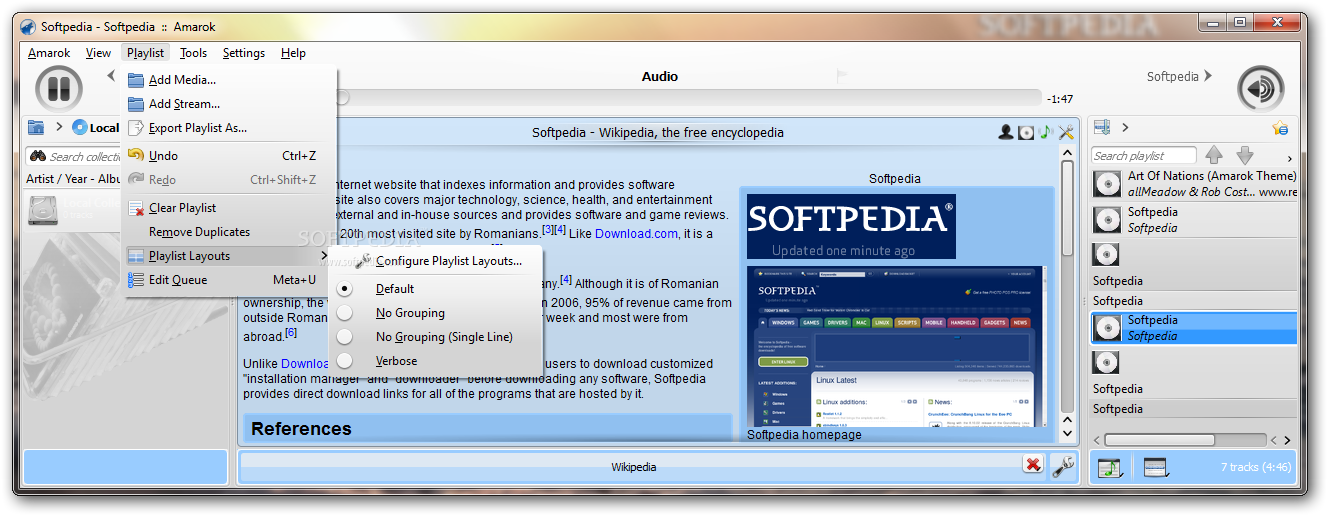Image resolution: width=1328 pixels, height=516 pixels.
Task: Expand the Playlist Layouts submenu arrow
Action: [x=324, y=256]
